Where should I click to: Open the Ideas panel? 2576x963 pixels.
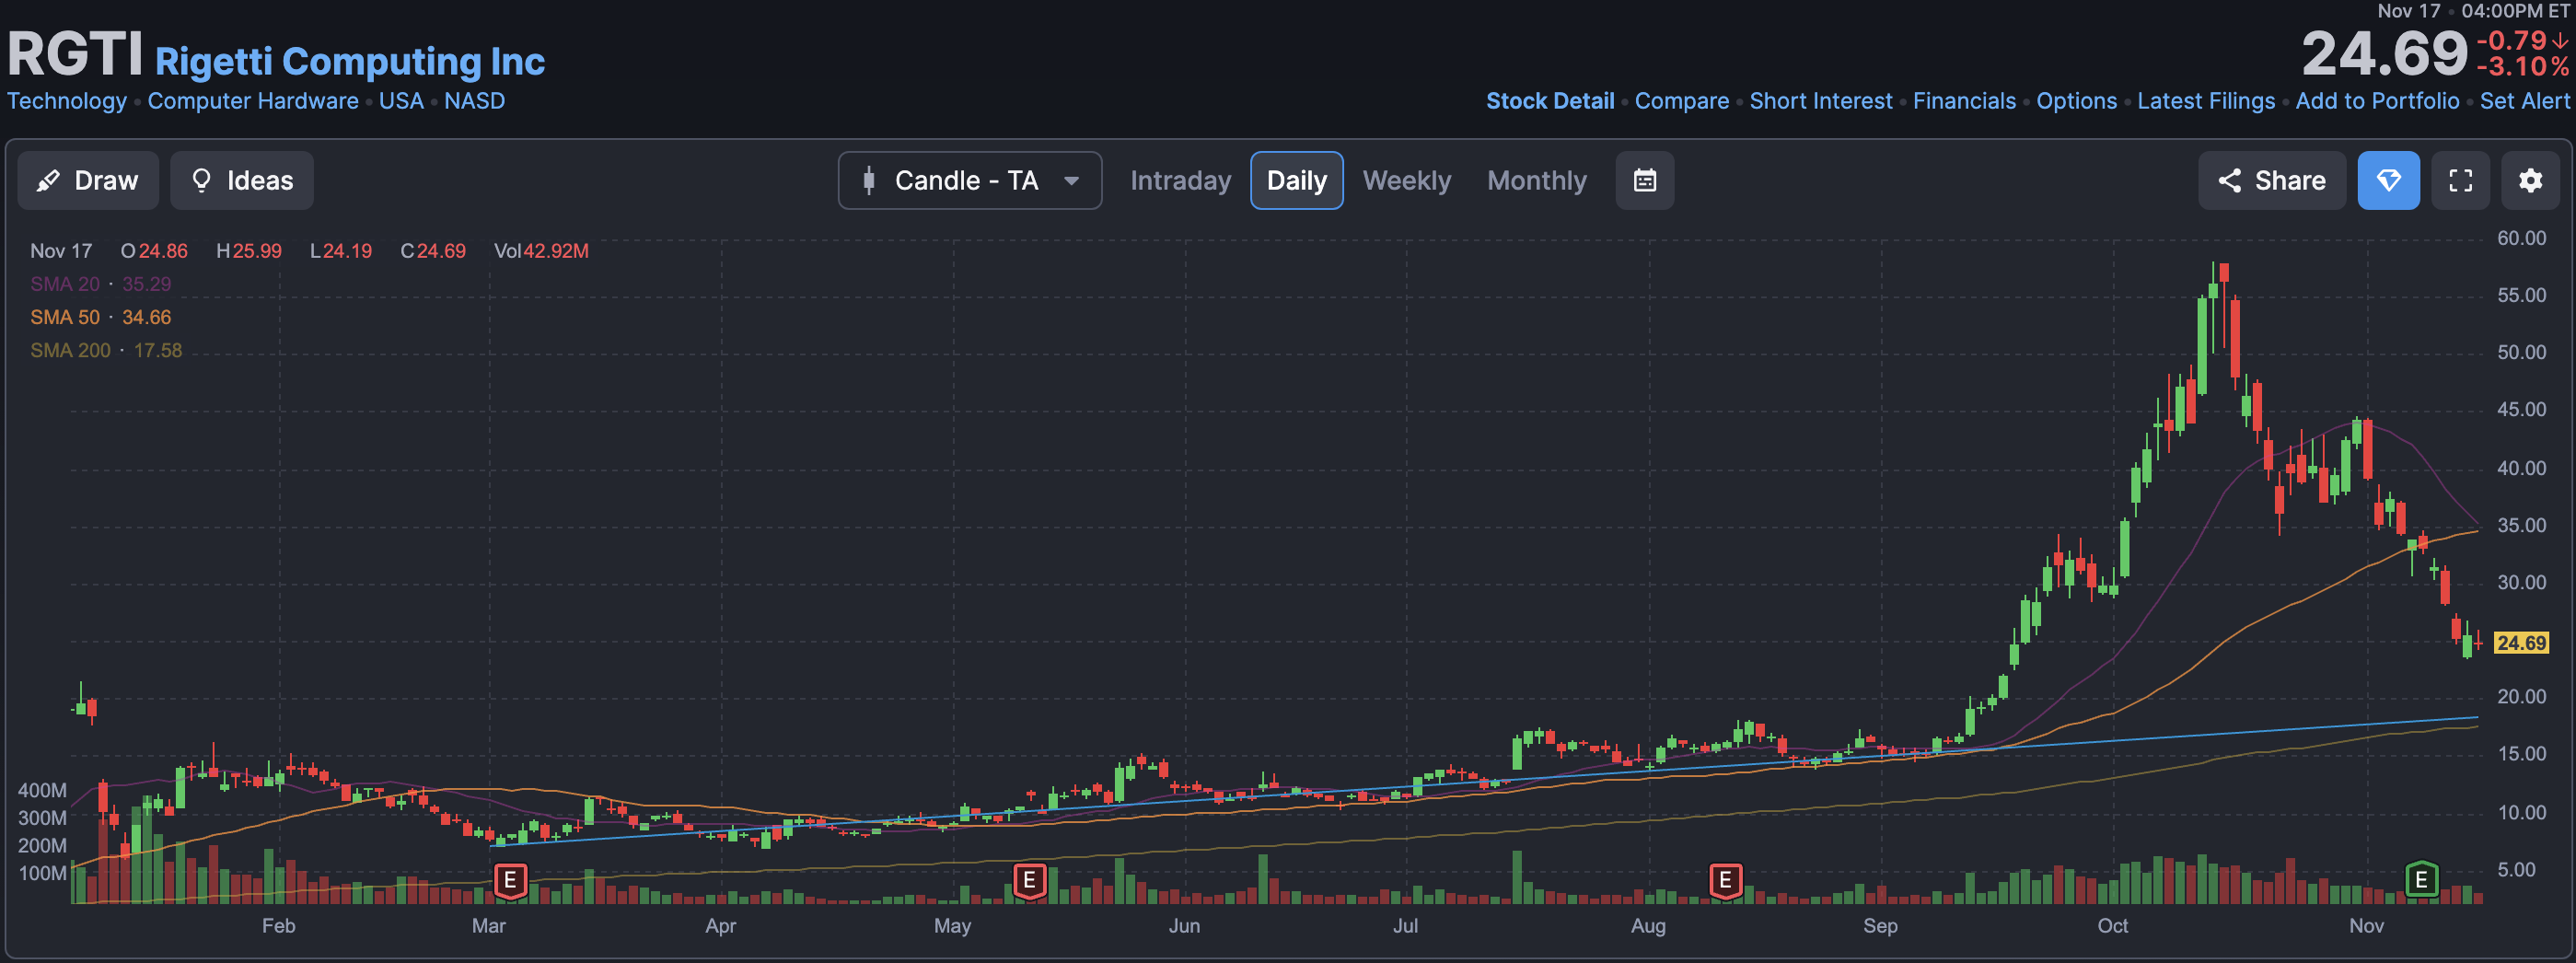pos(242,180)
